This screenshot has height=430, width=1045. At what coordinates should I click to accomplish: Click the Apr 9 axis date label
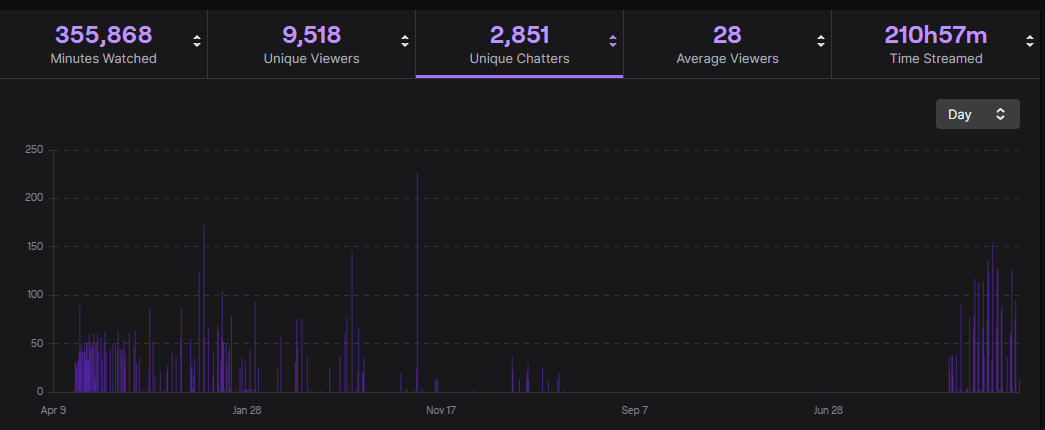click(53, 410)
